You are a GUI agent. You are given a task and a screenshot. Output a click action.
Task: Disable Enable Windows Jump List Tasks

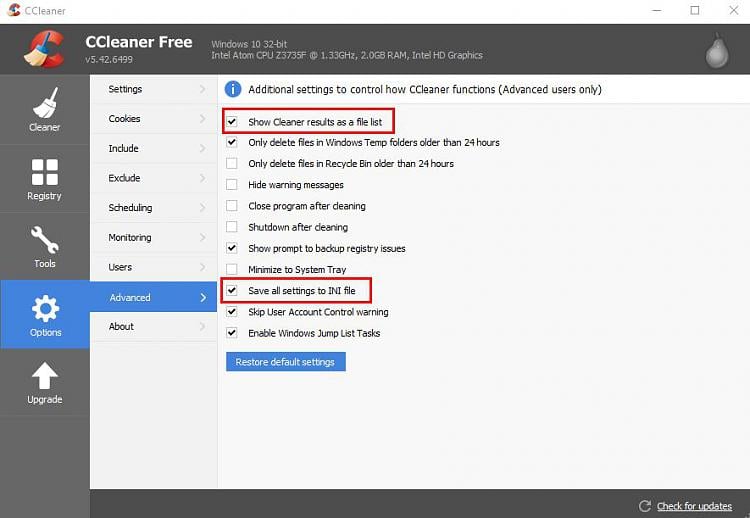[232, 332]
